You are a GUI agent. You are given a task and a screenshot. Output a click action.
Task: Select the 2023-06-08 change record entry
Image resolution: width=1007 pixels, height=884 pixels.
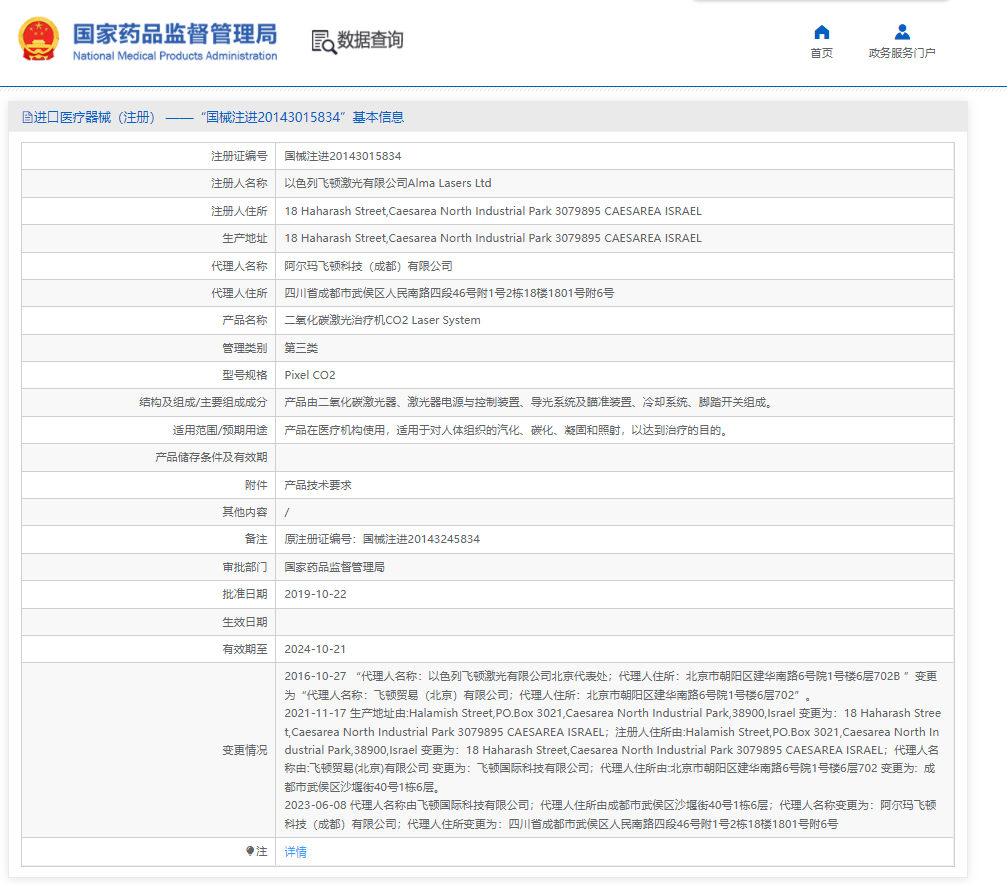(x=611, y=814)
